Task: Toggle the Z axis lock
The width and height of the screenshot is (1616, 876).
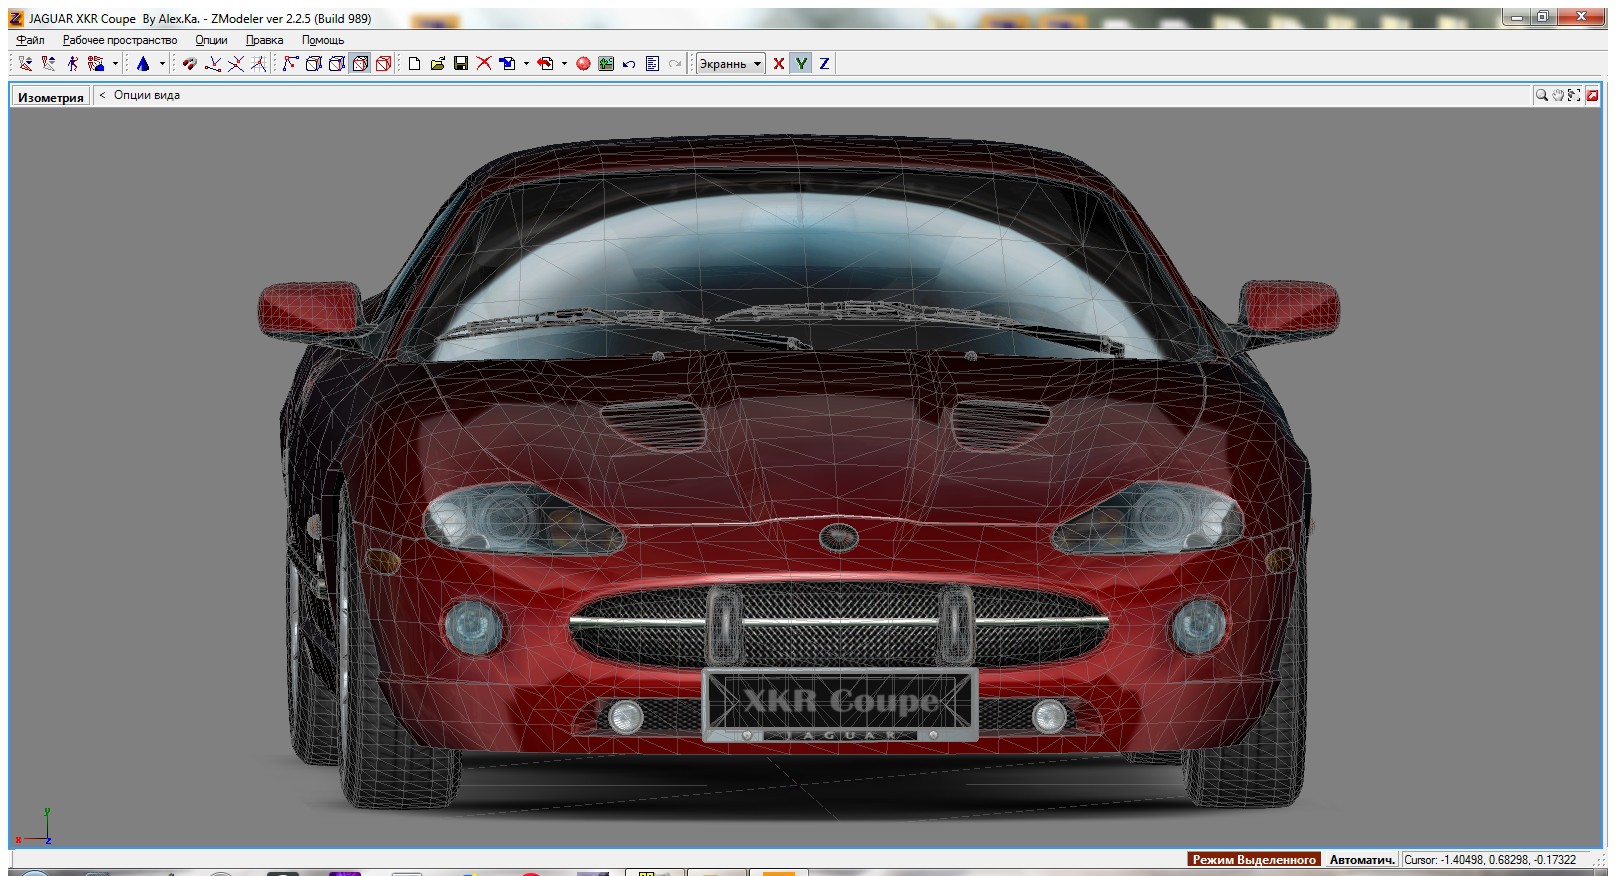Action: coord(824,63)
